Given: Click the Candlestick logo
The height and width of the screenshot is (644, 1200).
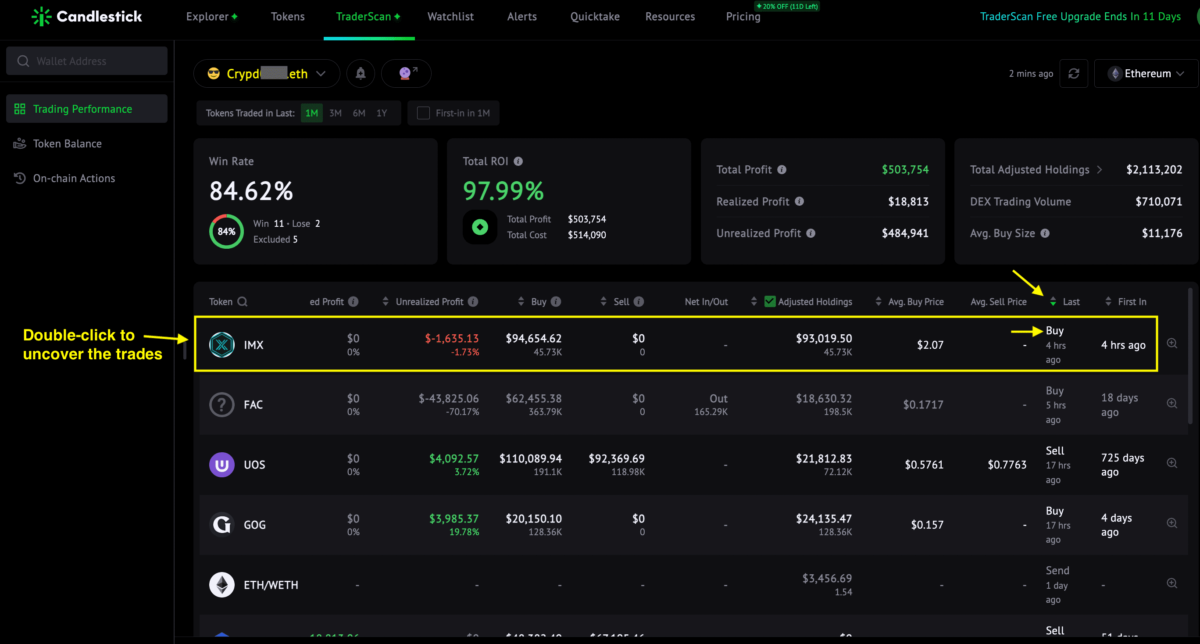Looking at the screenshot, I should pyautogui.click(x=87, y=16).
